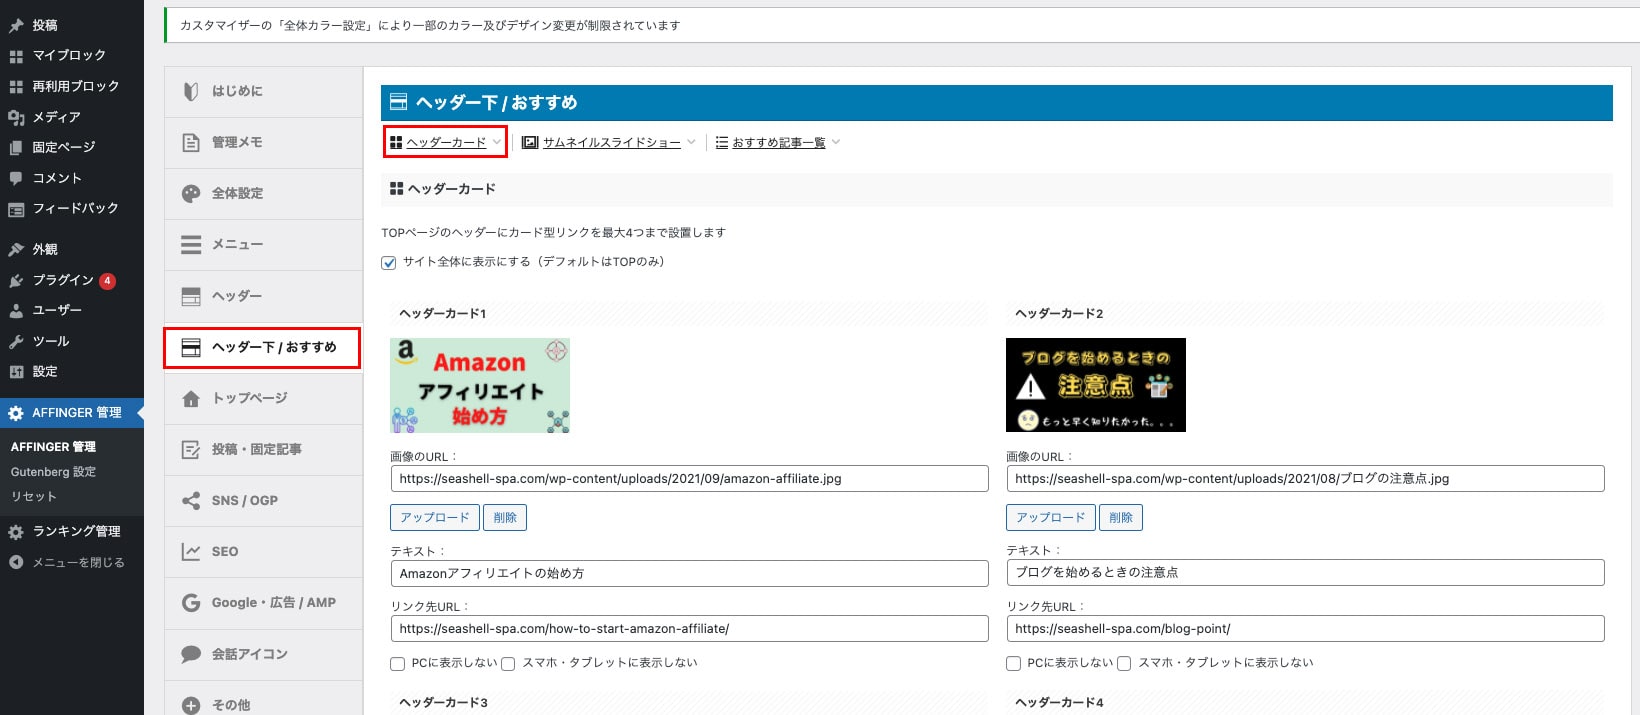Expand the ヘッダーカード dropdown arrow

(x=496, y=142)
